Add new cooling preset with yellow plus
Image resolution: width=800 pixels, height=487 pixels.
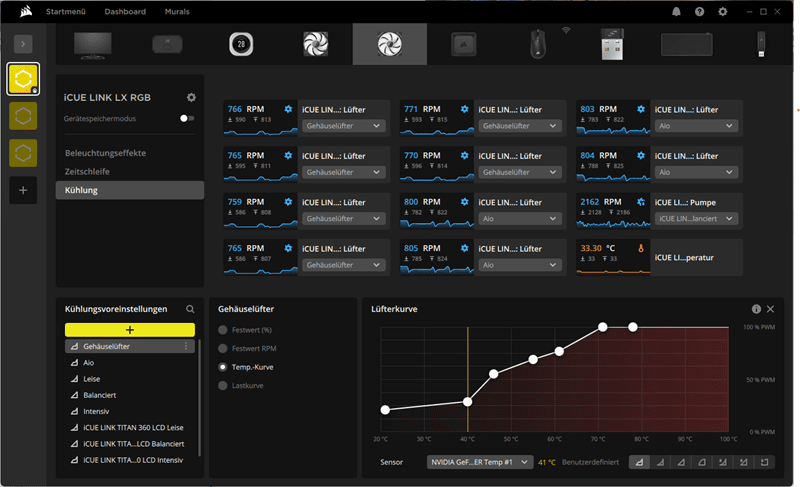pos(130,330)
